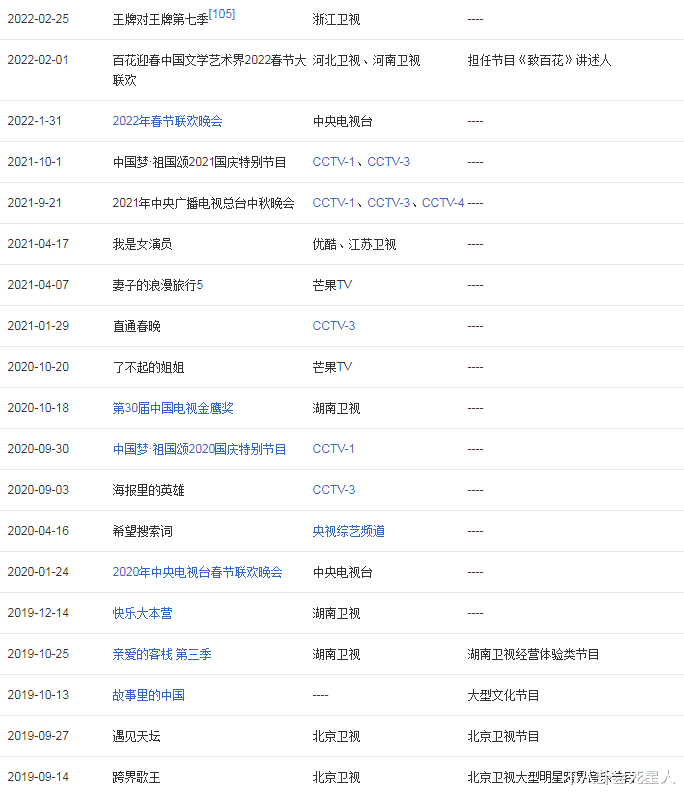Select the 希望搜索词 program title

142,532
